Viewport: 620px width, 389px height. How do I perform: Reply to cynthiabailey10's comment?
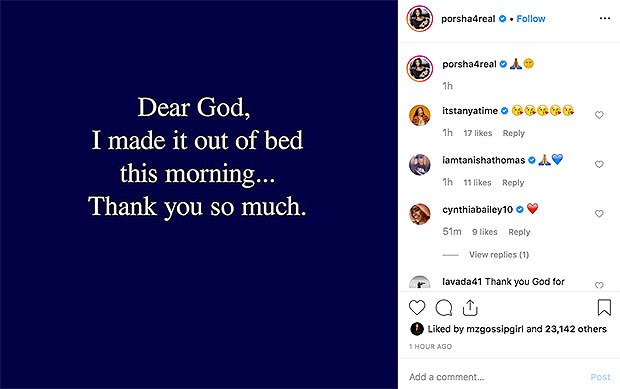tap(519, 232)
